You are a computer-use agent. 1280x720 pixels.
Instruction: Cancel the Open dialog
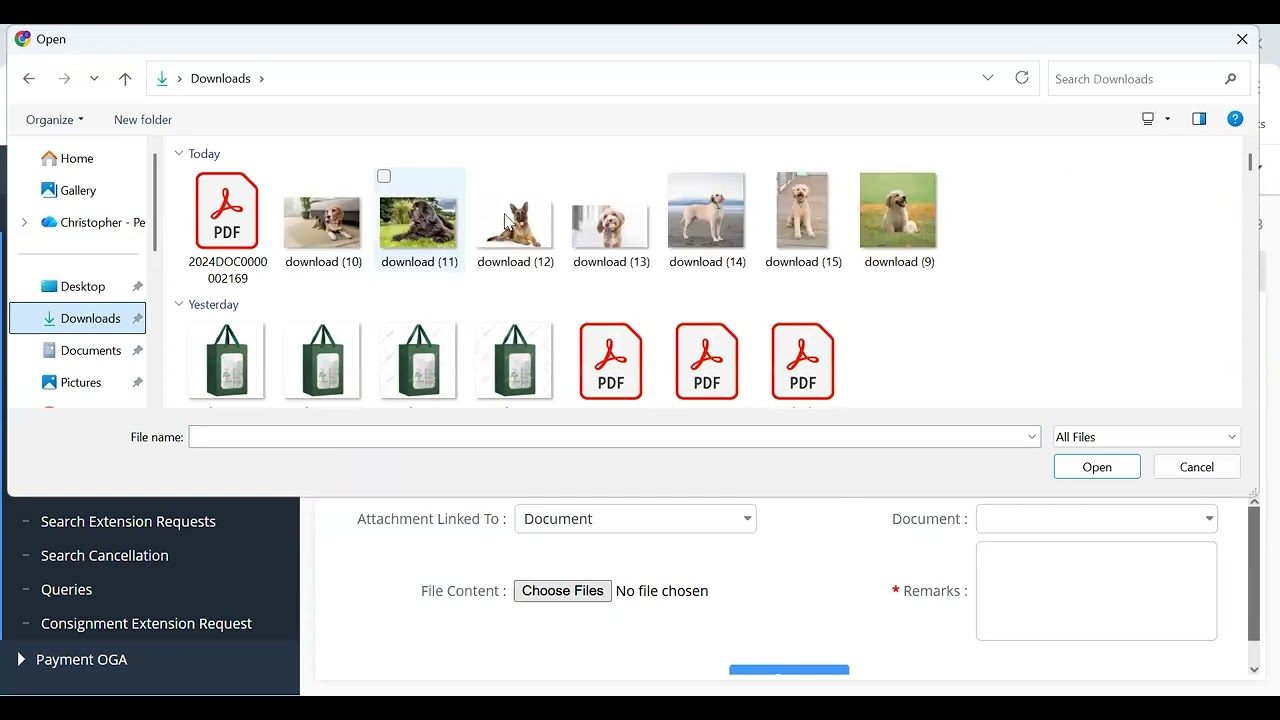coord(1197,467)
